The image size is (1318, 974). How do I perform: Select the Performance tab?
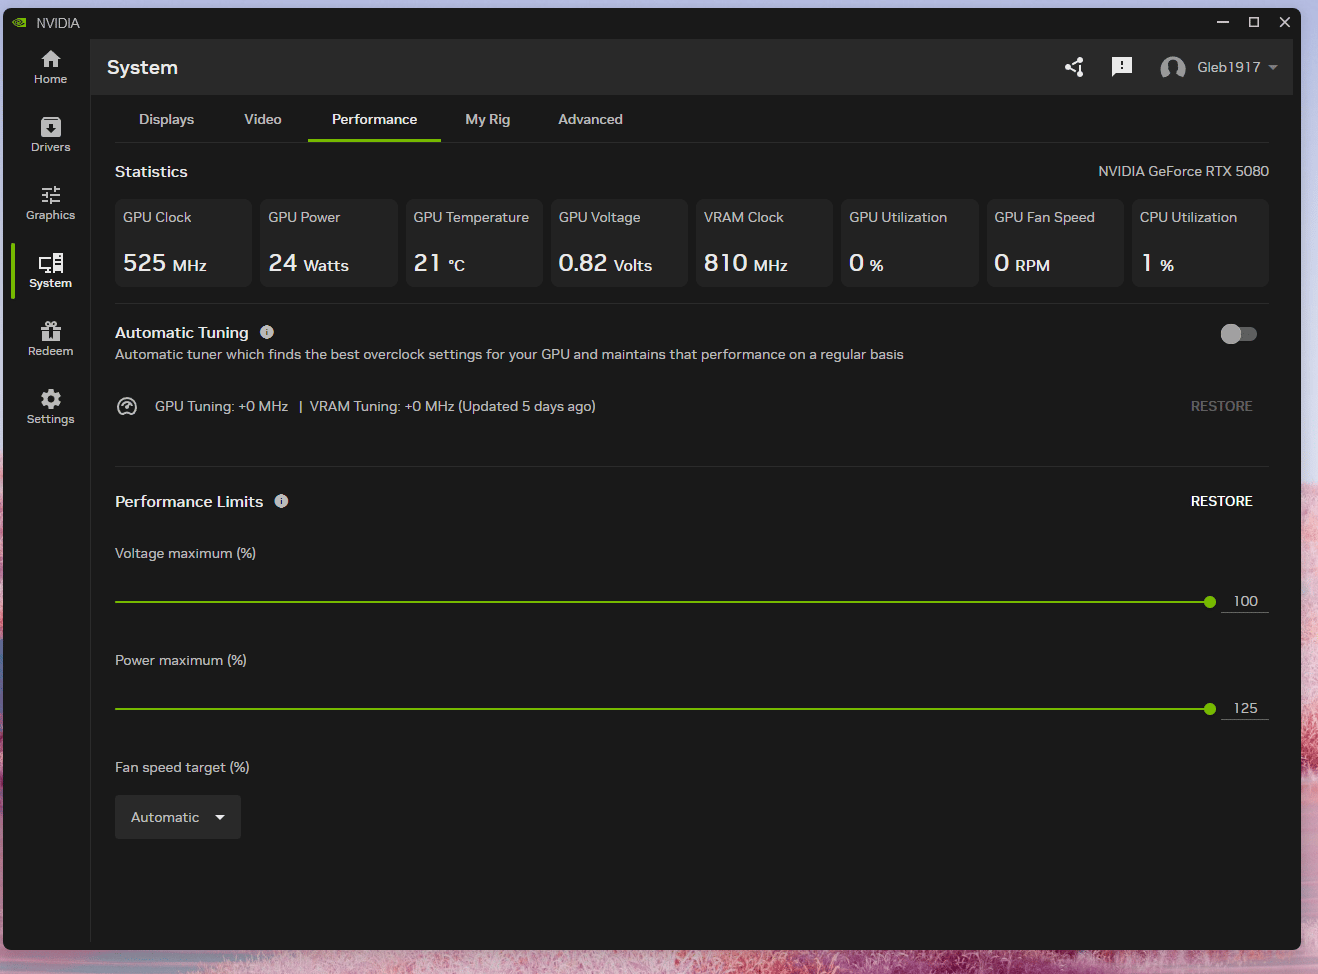374,119
